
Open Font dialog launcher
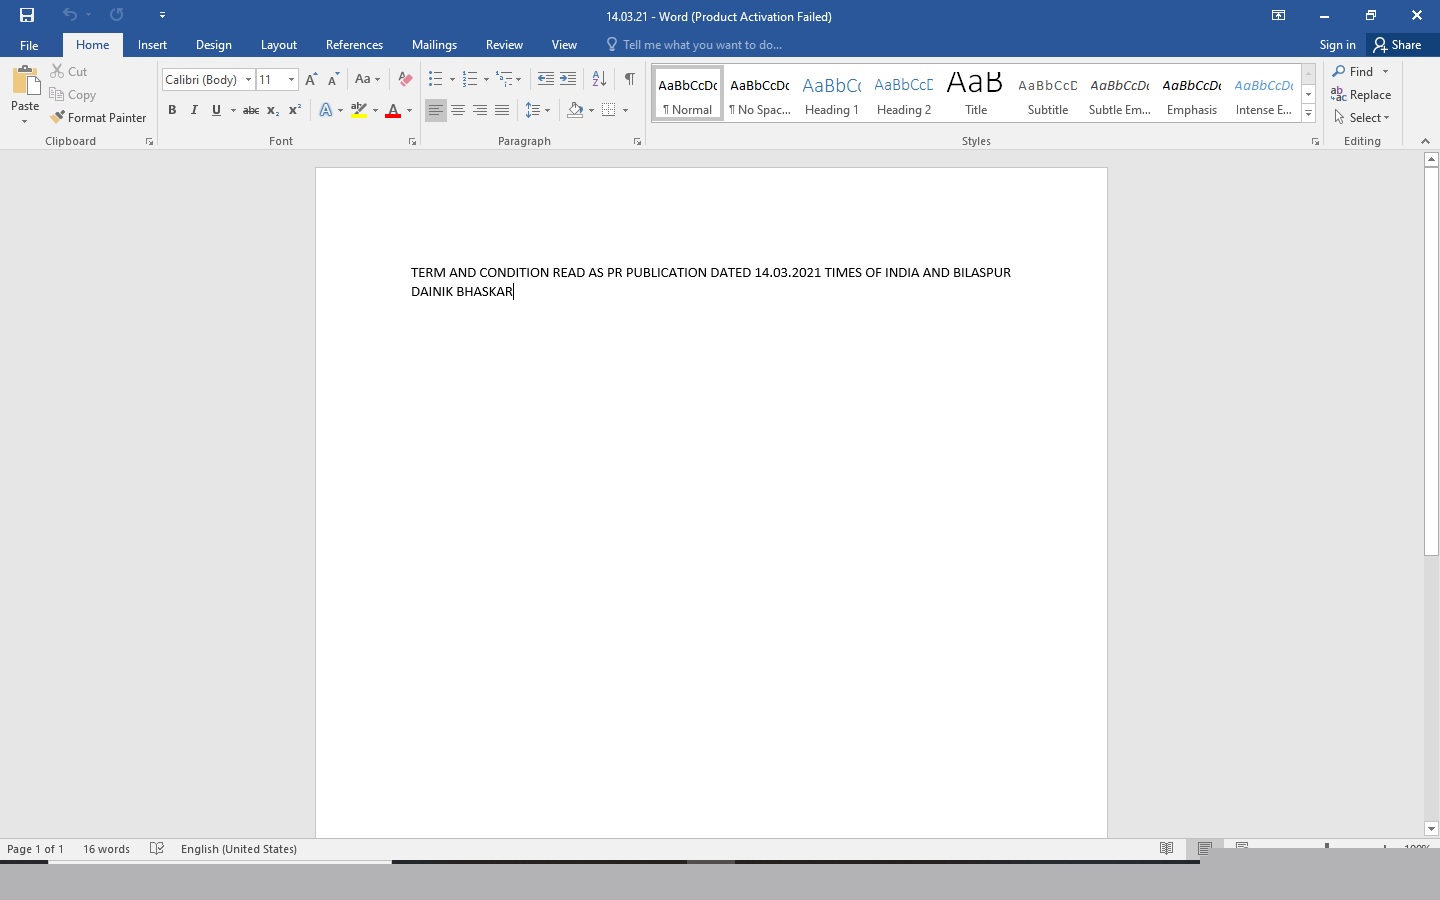[412, 142]
